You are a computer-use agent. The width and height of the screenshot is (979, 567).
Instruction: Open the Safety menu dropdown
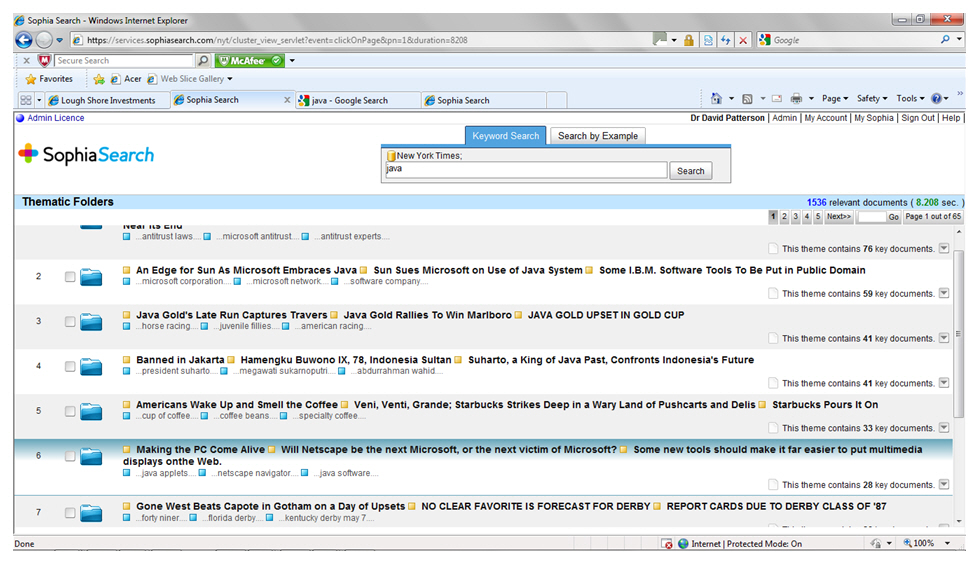pos(872,99)
